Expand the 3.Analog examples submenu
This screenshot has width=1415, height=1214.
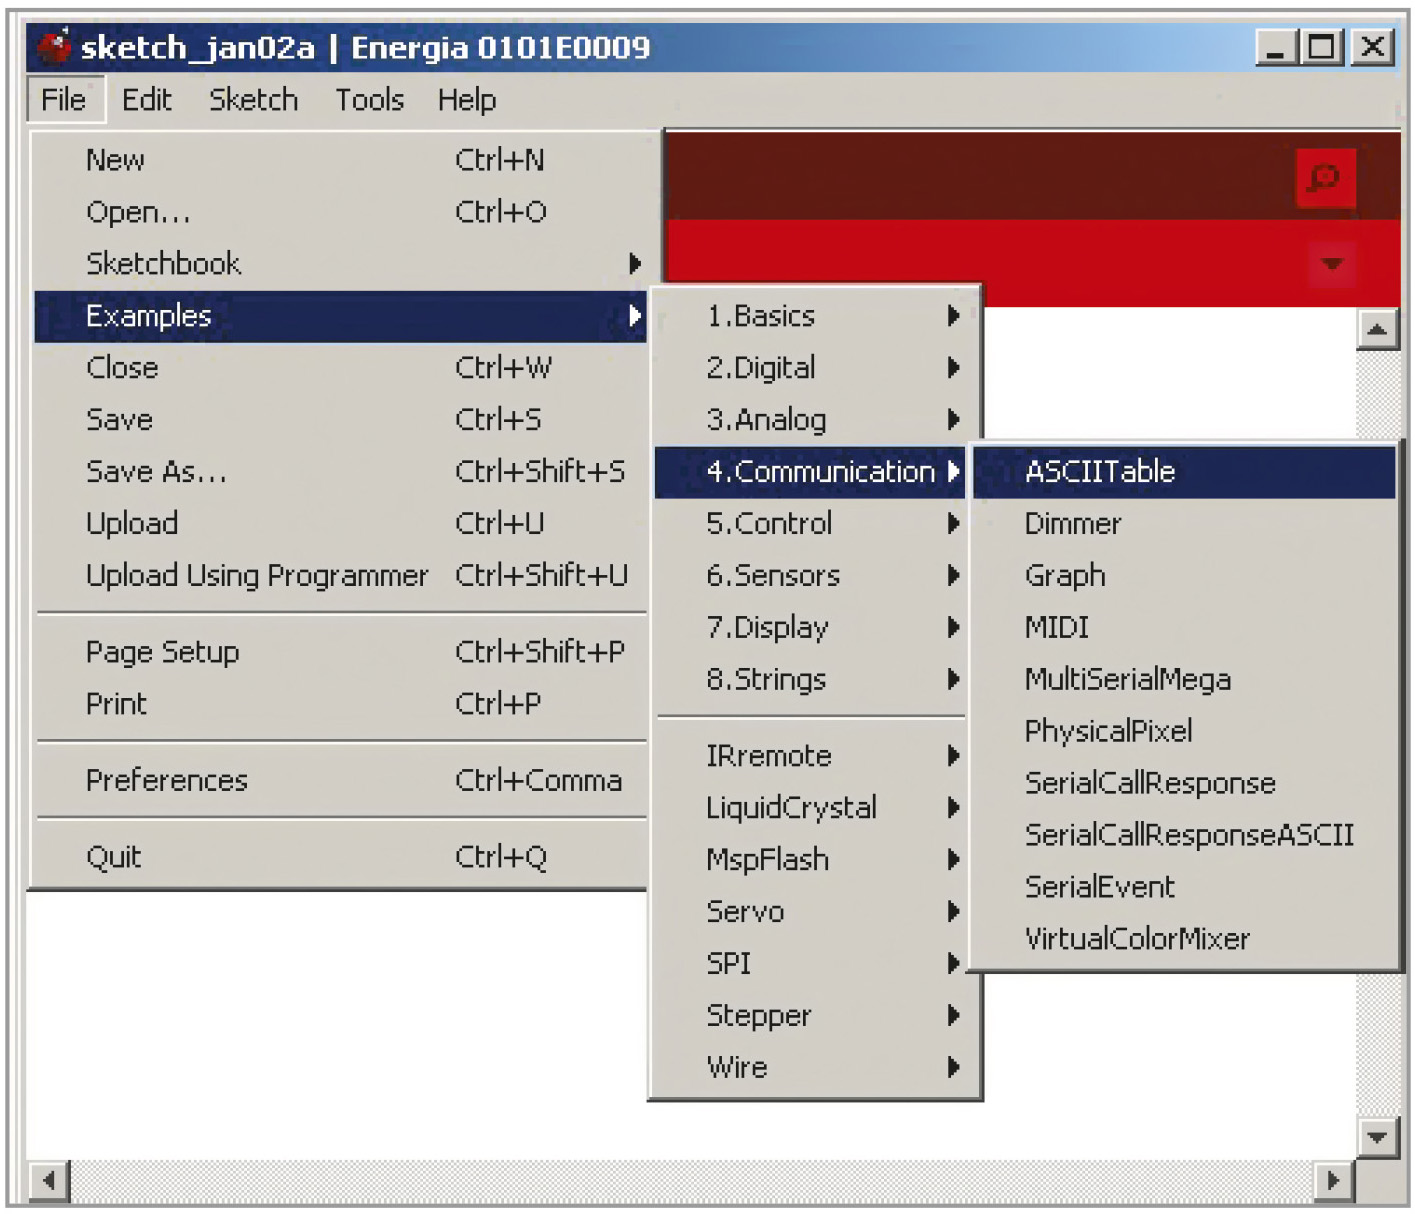[811, 420]
